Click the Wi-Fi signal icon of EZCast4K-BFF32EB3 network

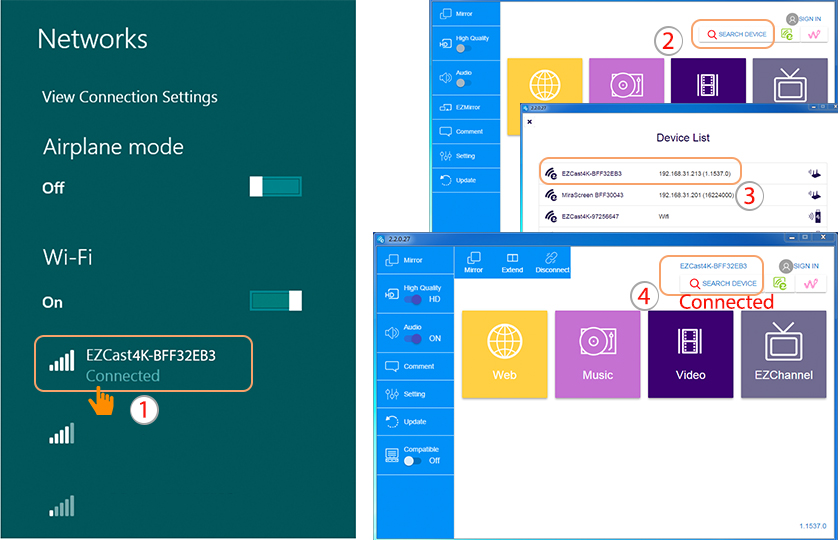61,361
